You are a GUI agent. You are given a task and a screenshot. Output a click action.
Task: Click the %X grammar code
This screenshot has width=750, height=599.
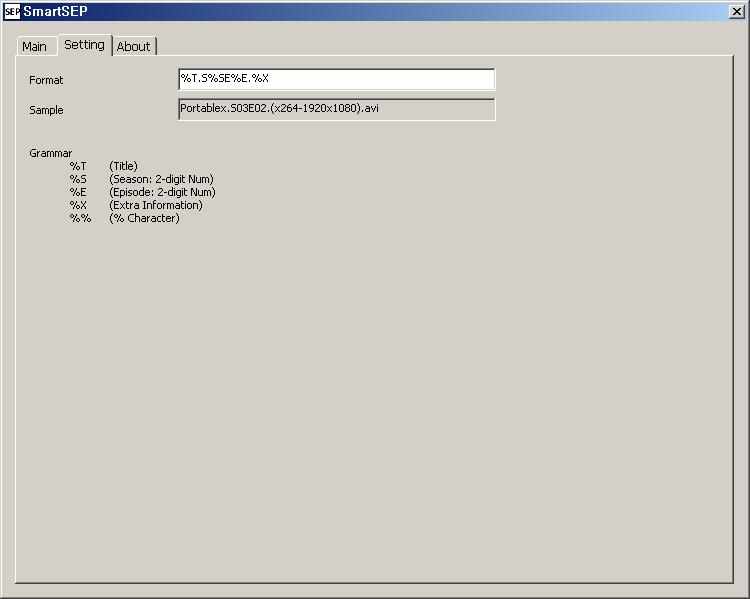78,205
